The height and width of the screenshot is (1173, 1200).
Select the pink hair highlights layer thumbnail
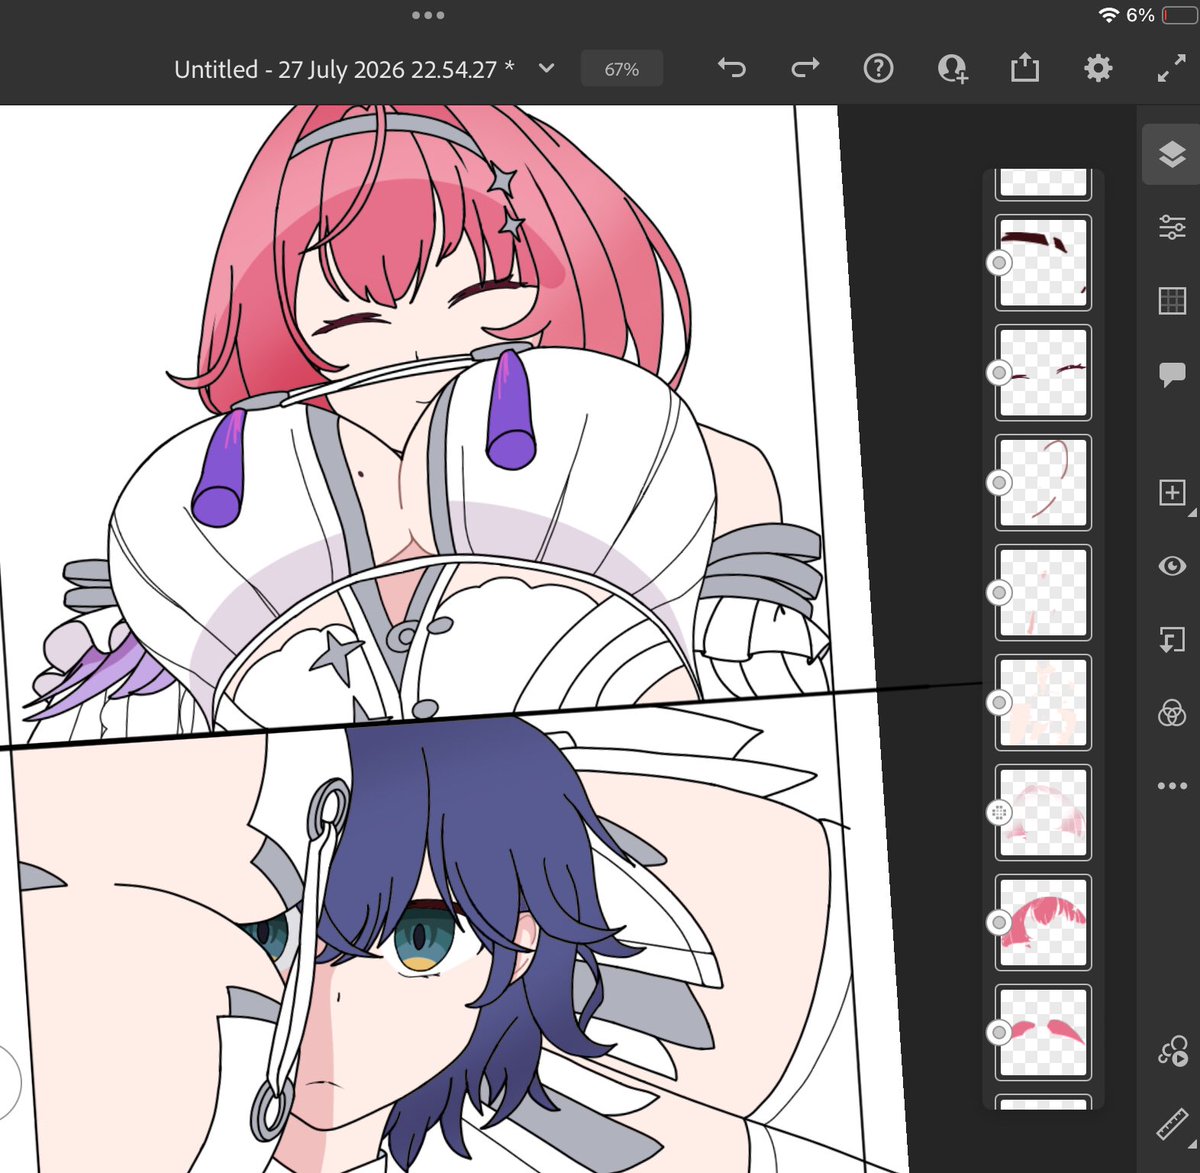[x=1043, y=812]
